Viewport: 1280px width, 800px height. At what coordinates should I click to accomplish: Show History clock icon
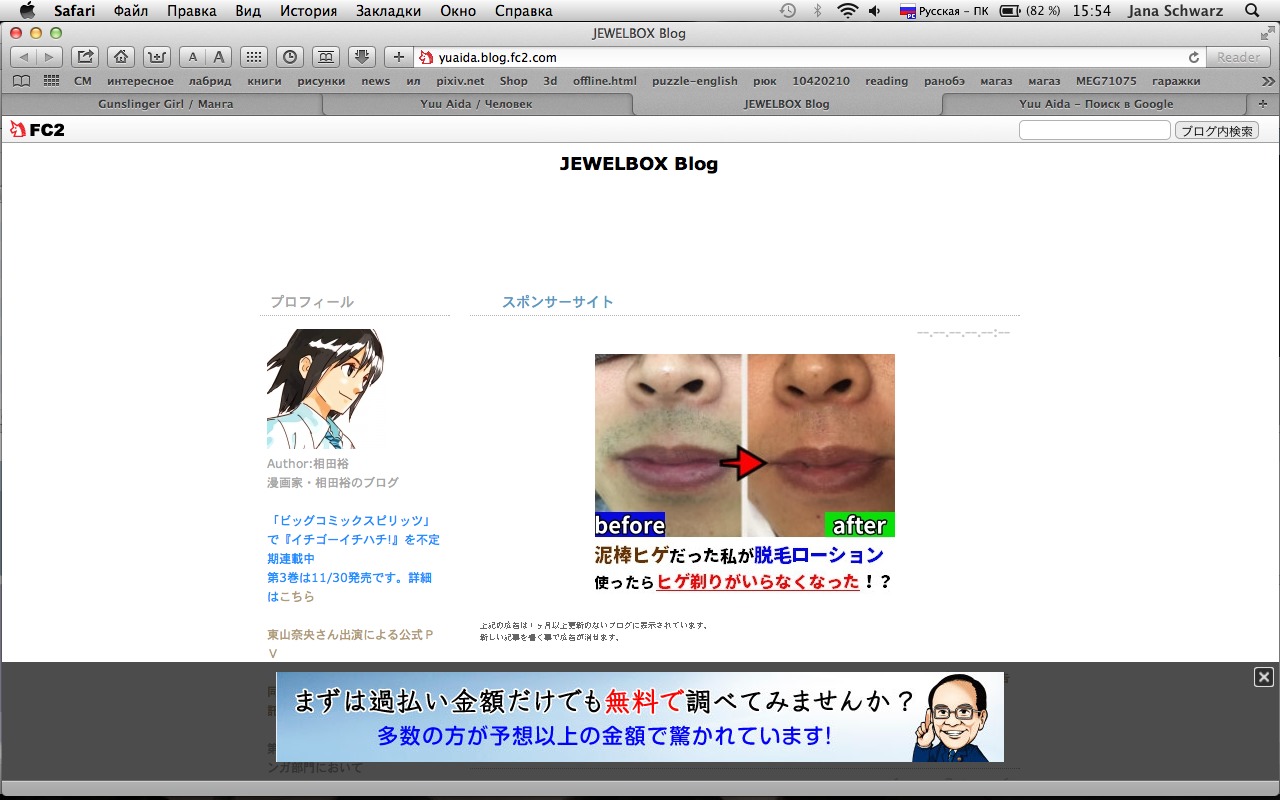click(x=290, y=57)
